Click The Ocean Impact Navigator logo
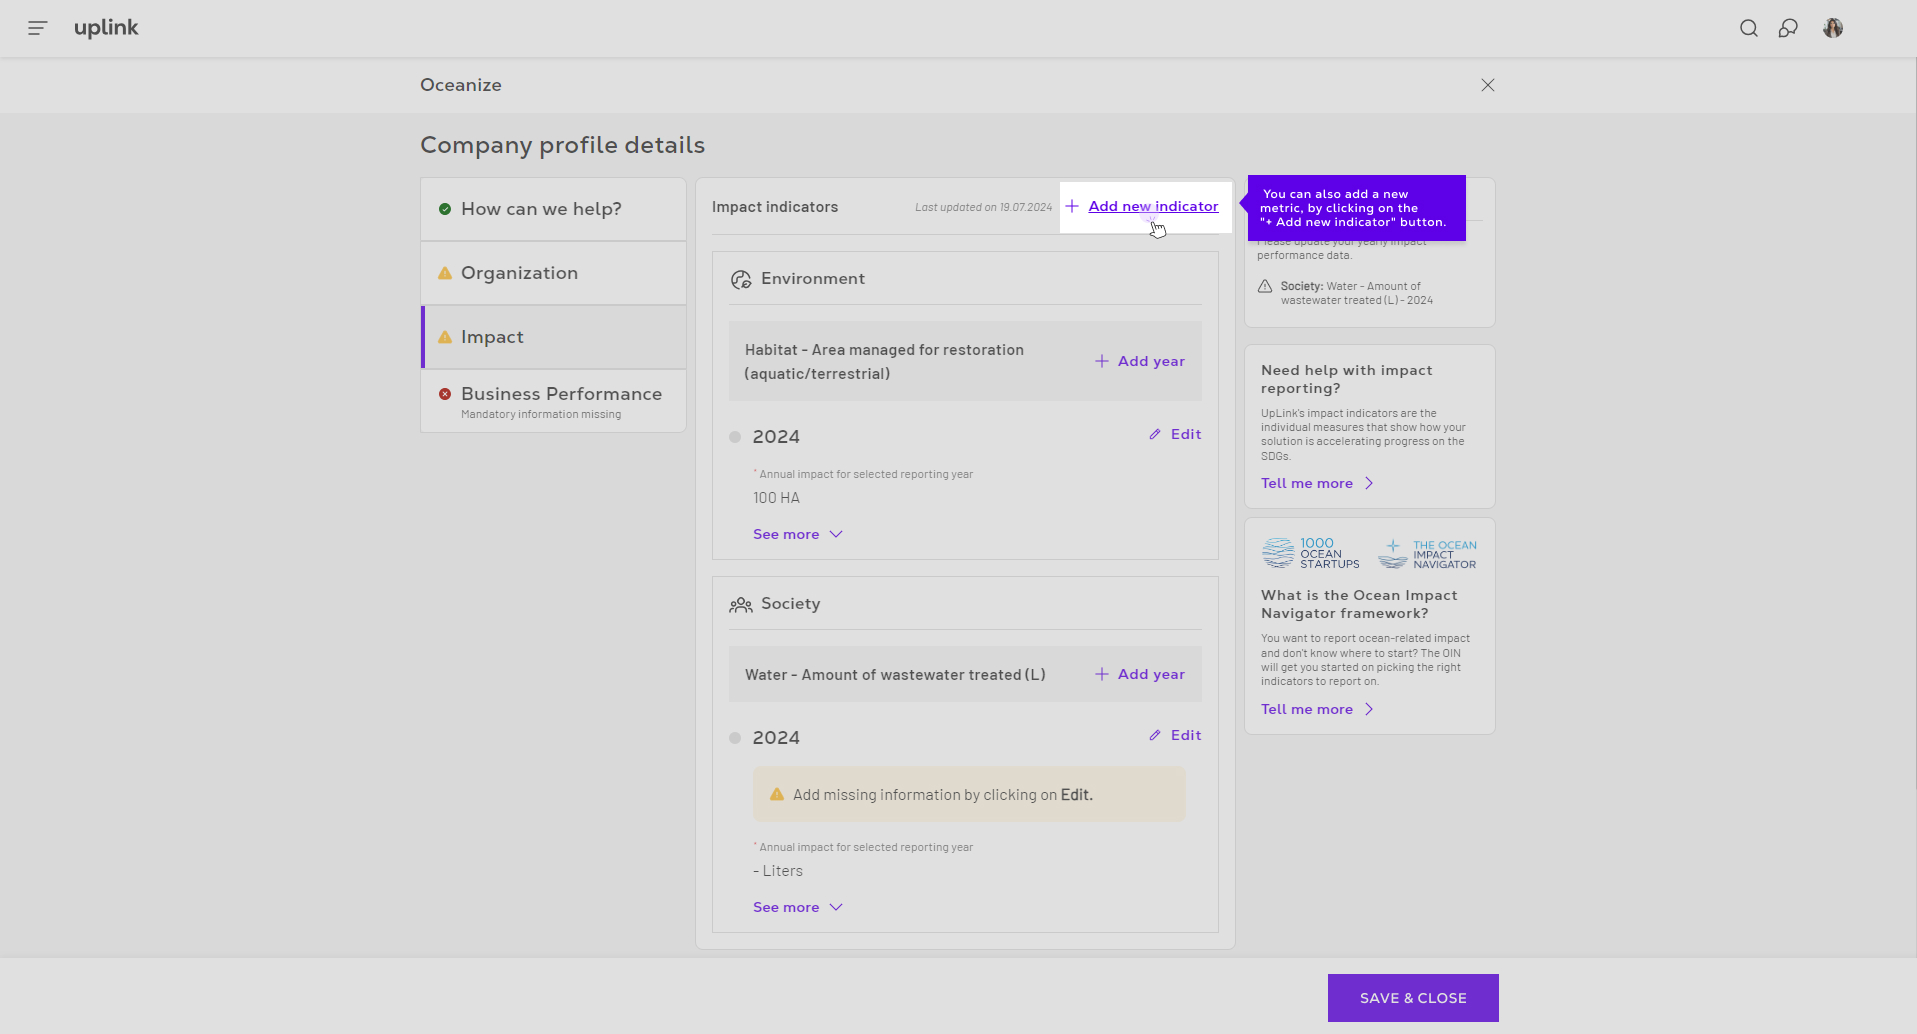Viewport: 1917px width, 1034px height. [x=1427, y=554]
